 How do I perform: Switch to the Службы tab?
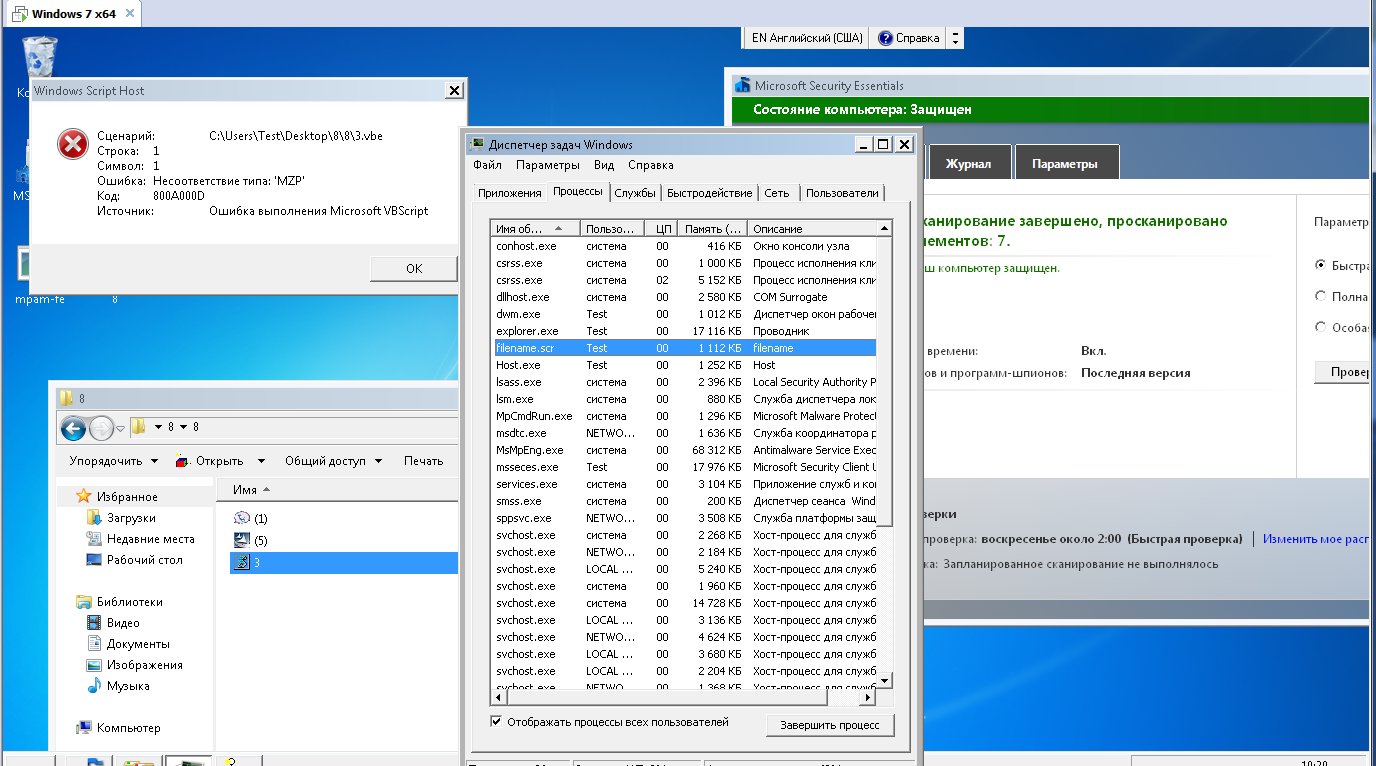pos(635,193)
